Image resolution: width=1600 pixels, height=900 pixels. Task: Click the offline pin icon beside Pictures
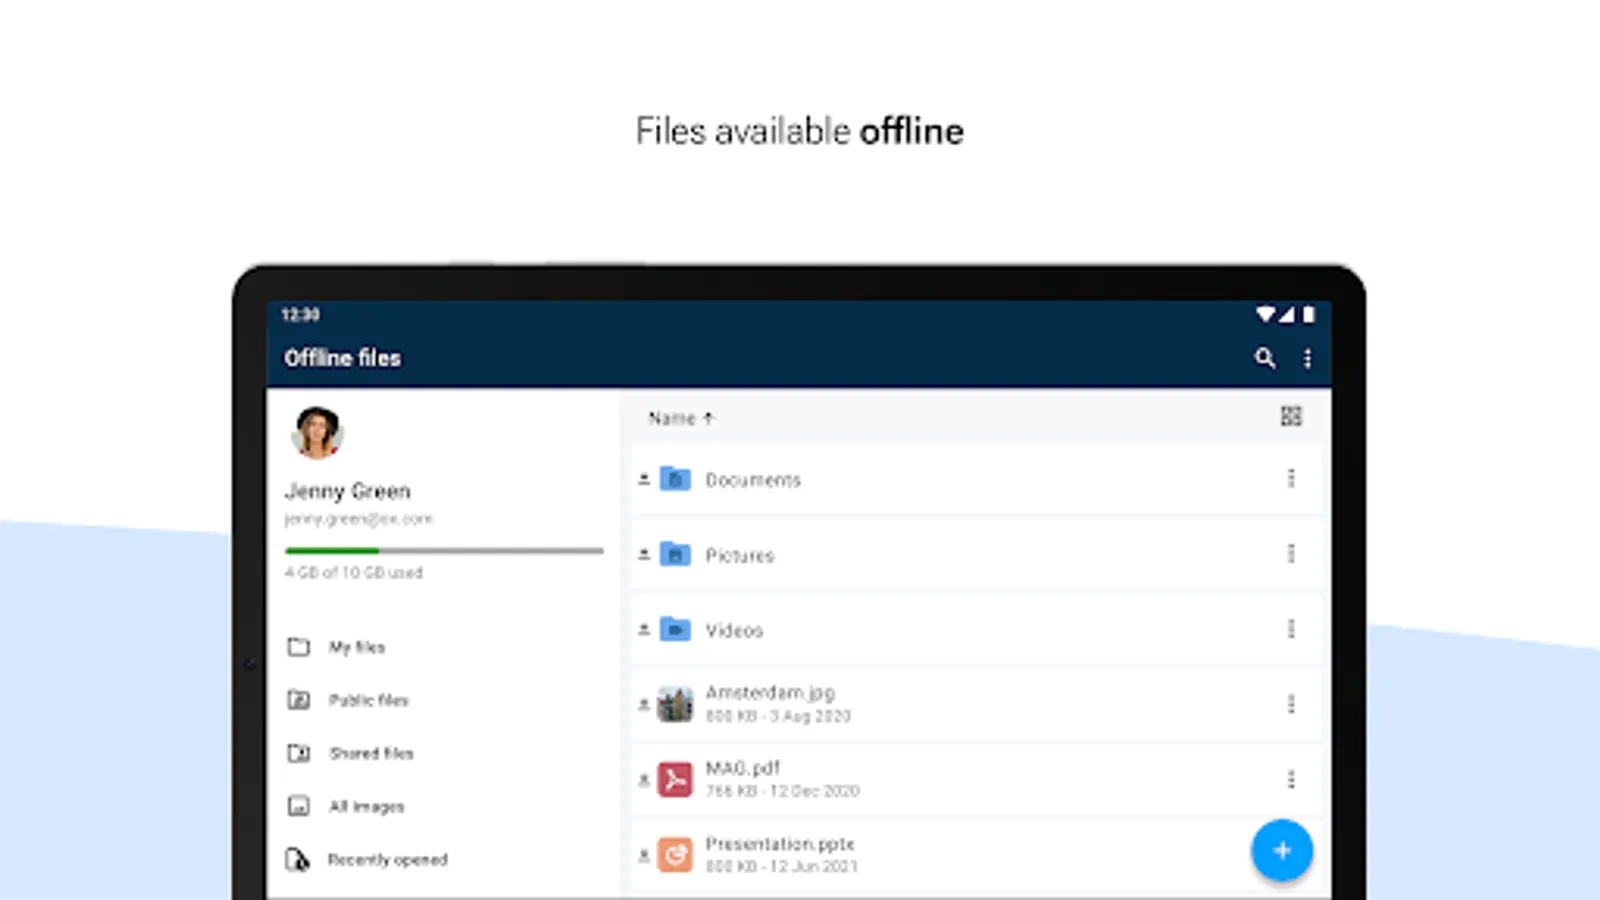click(644, 554)
